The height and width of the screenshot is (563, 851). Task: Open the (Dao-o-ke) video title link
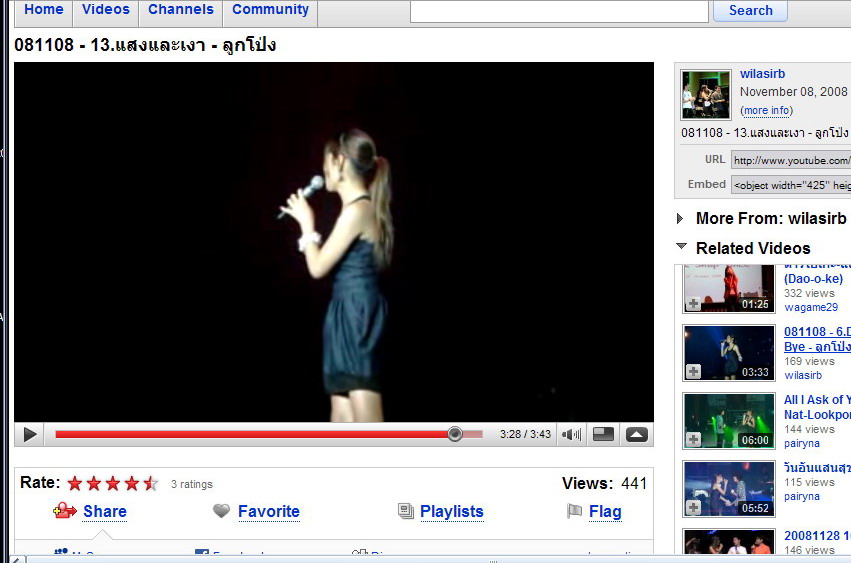[813, 279]
